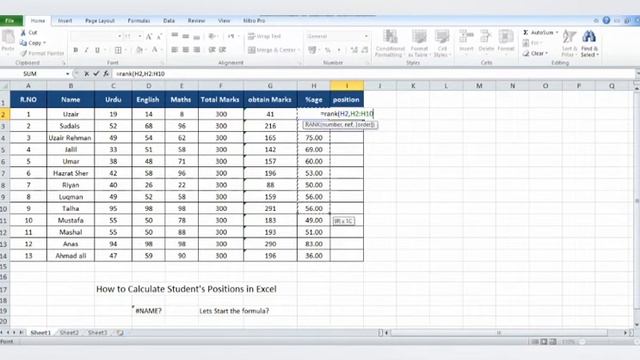Switch to Formulas ribbon tab
This screenshot has width=640, height=360.
pyautogui.click(x=139, y=20)
